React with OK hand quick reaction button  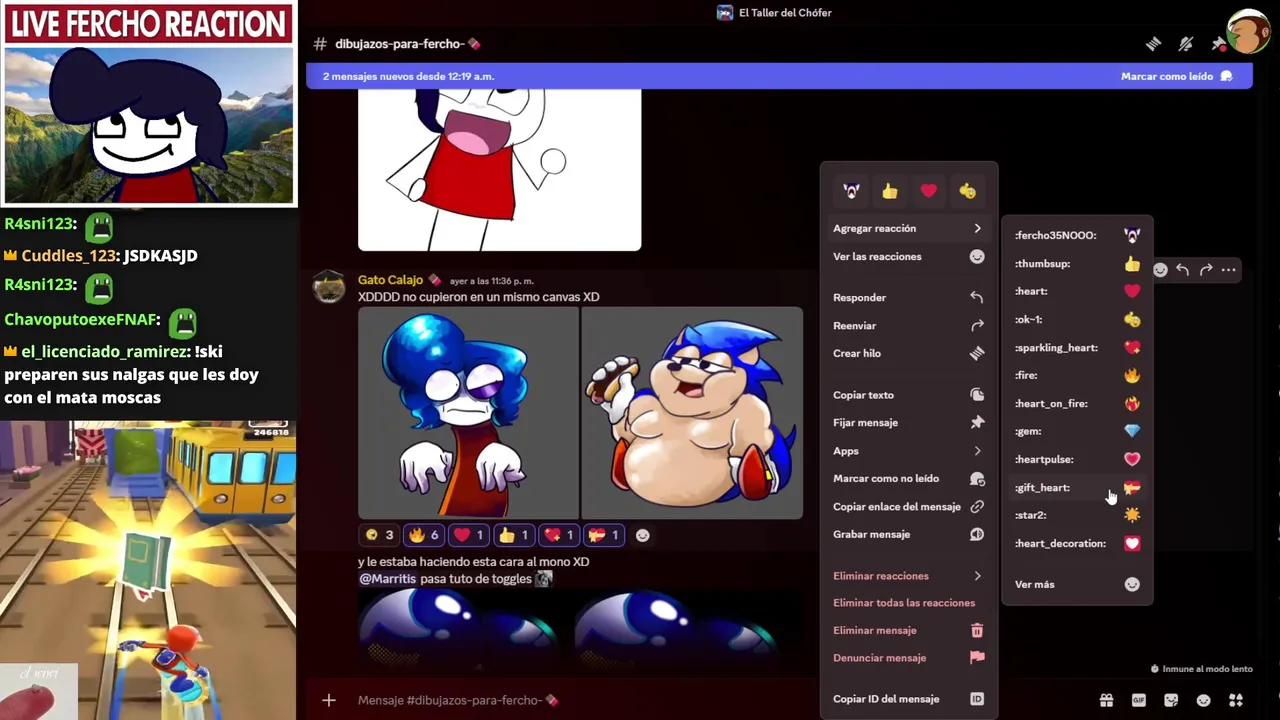click(x=967, y=191)
